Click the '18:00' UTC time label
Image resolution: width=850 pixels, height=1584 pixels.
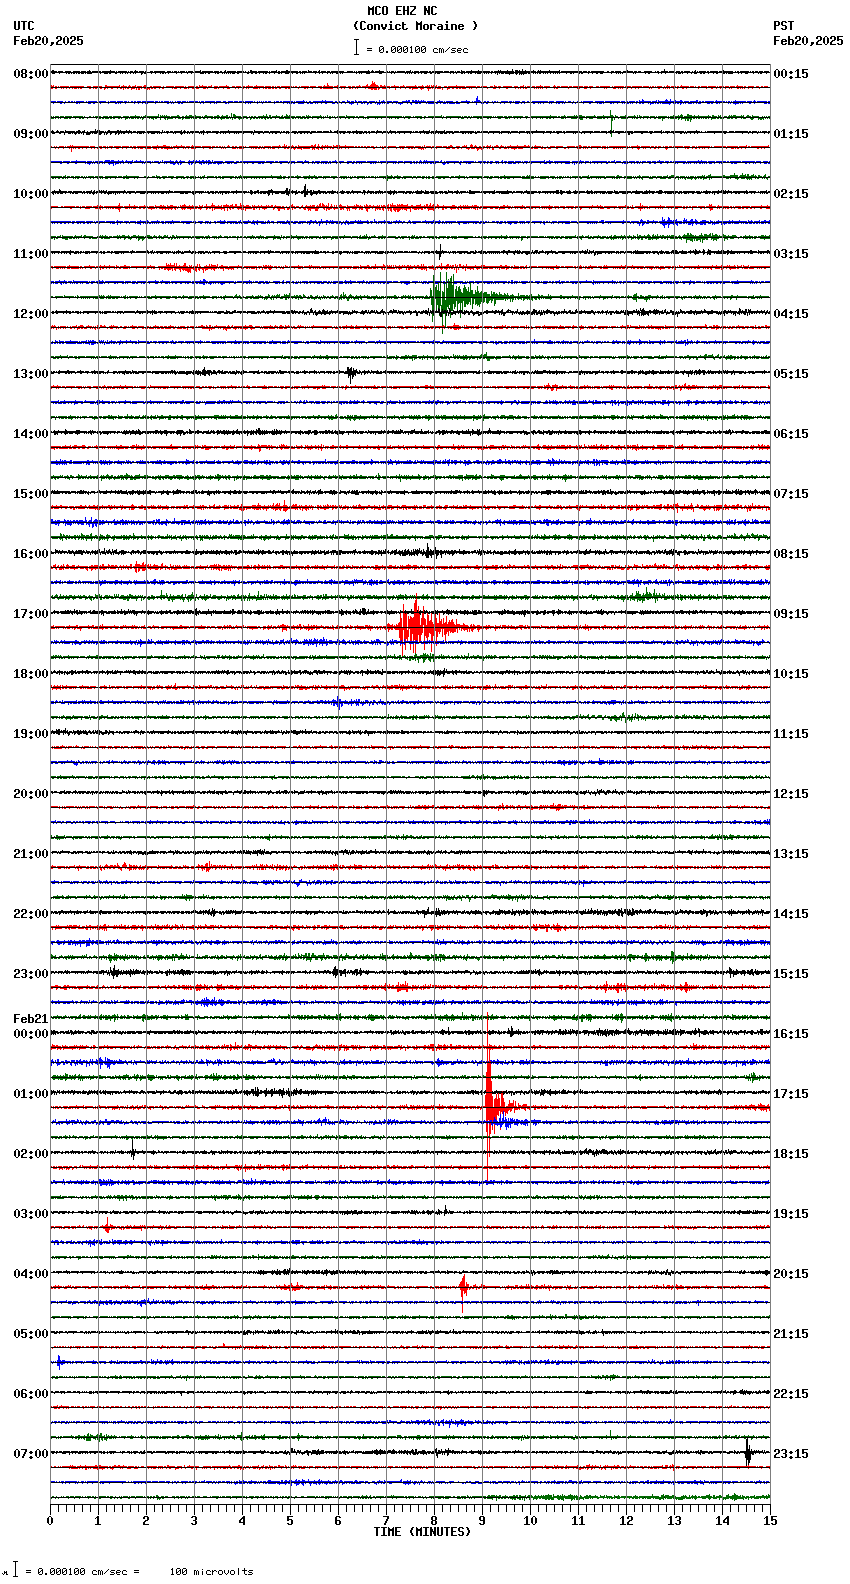point(30,674)
